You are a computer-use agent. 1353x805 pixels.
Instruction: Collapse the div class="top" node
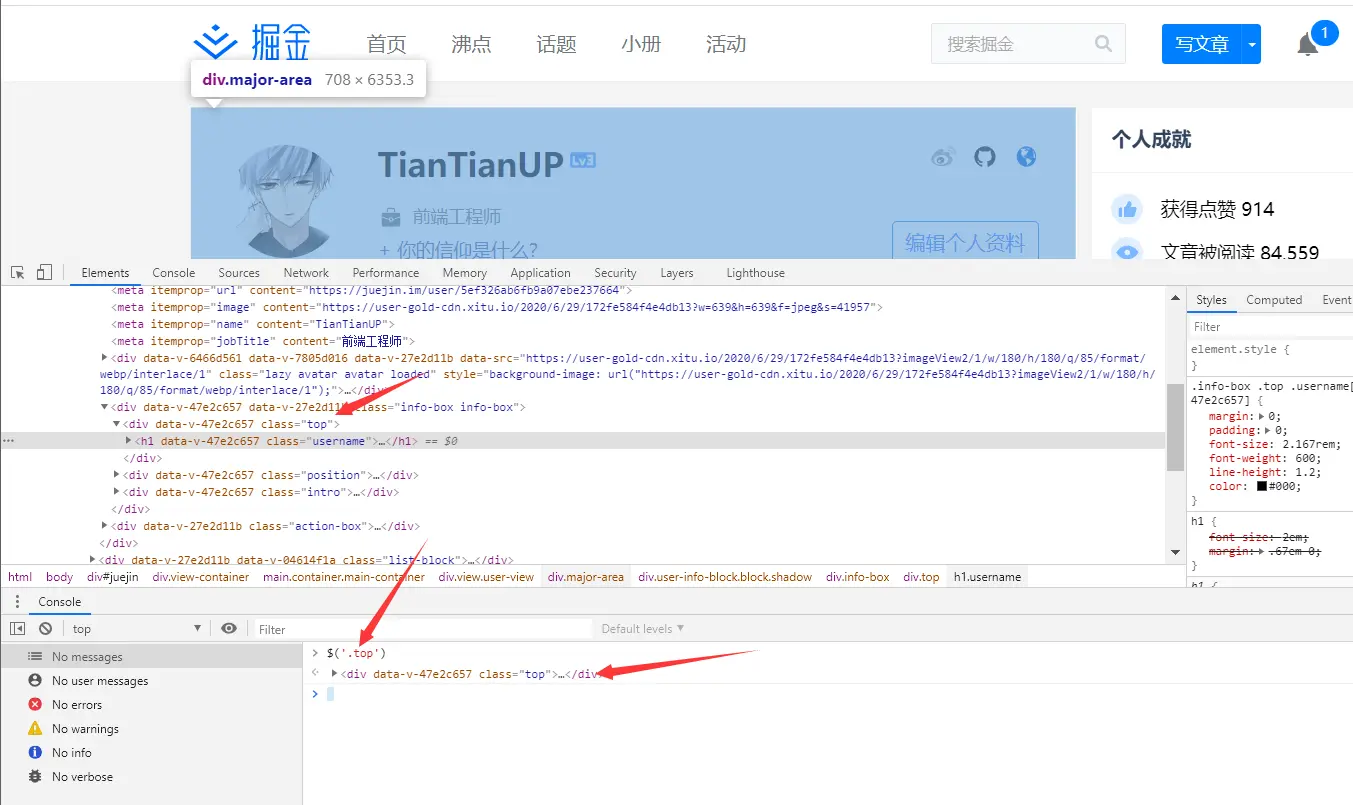tap(116, 424)
